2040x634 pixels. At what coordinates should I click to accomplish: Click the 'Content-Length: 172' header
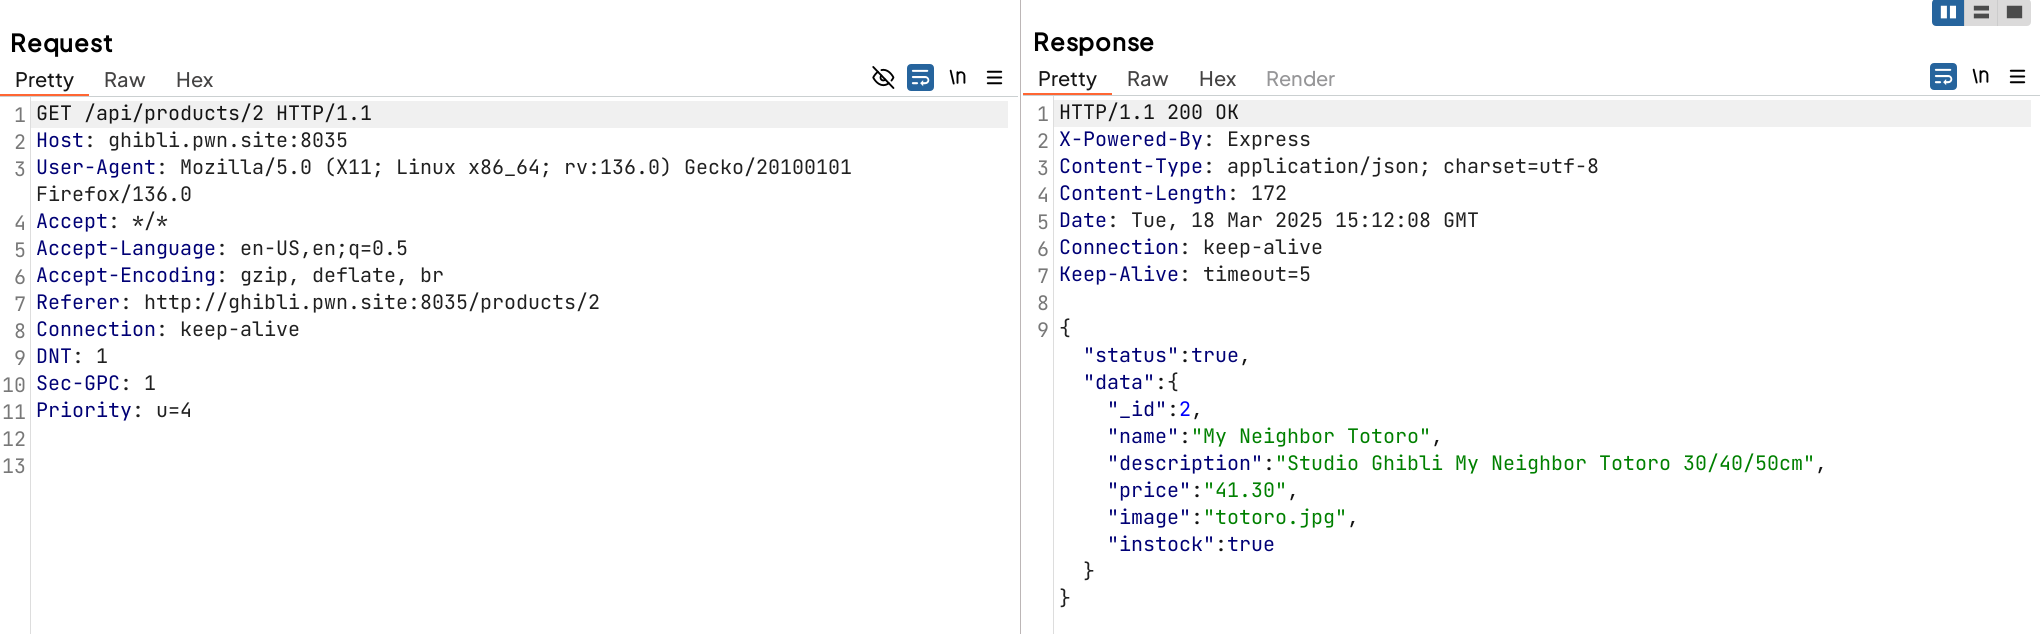click(x=1173, y=194)
